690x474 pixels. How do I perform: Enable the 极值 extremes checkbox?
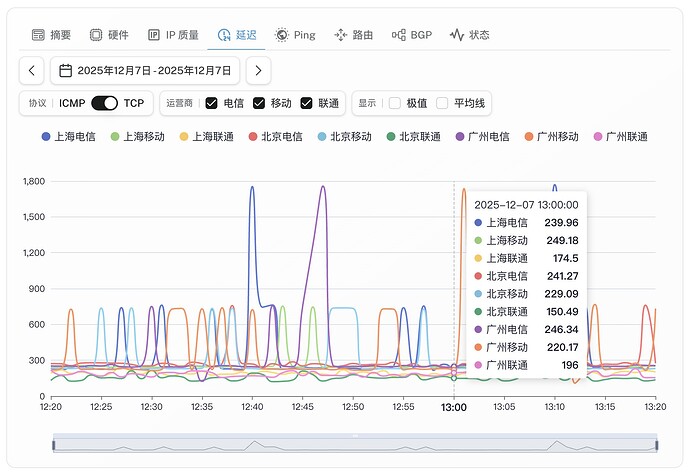(395, 103)
